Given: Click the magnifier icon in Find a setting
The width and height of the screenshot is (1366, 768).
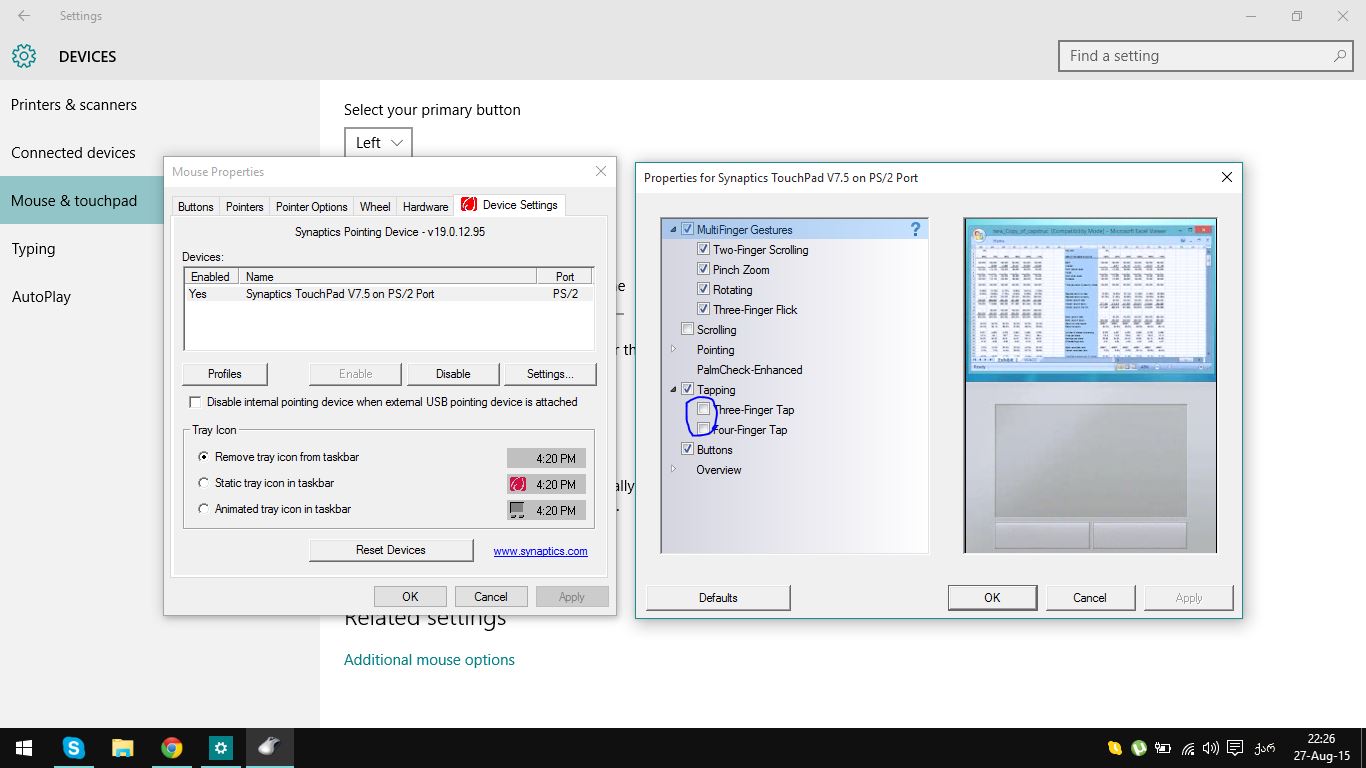Looking at the screenshot, I should 1340,56.
